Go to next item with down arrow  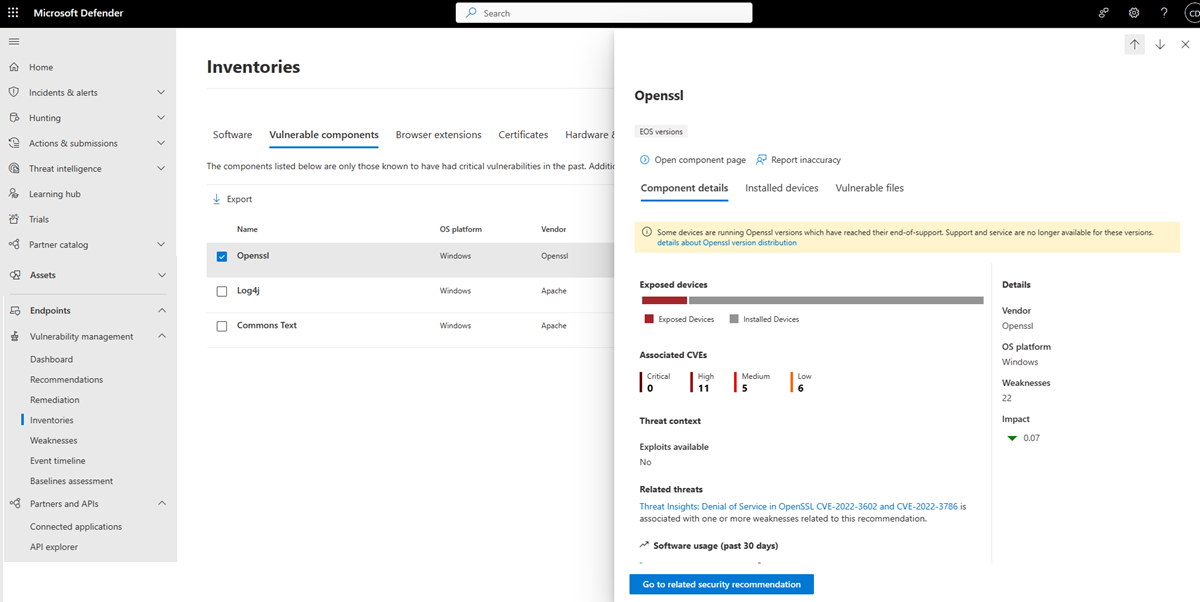click(x=1160, y=44)
